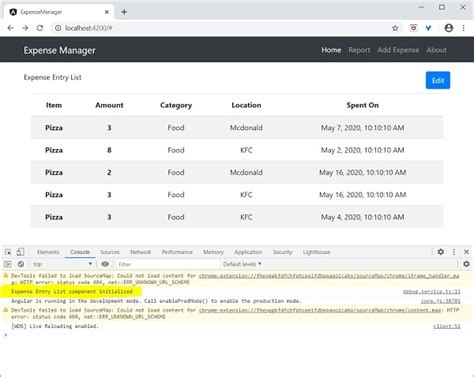
Task: Open the top context dropdown
Action: tap(62, 264)
